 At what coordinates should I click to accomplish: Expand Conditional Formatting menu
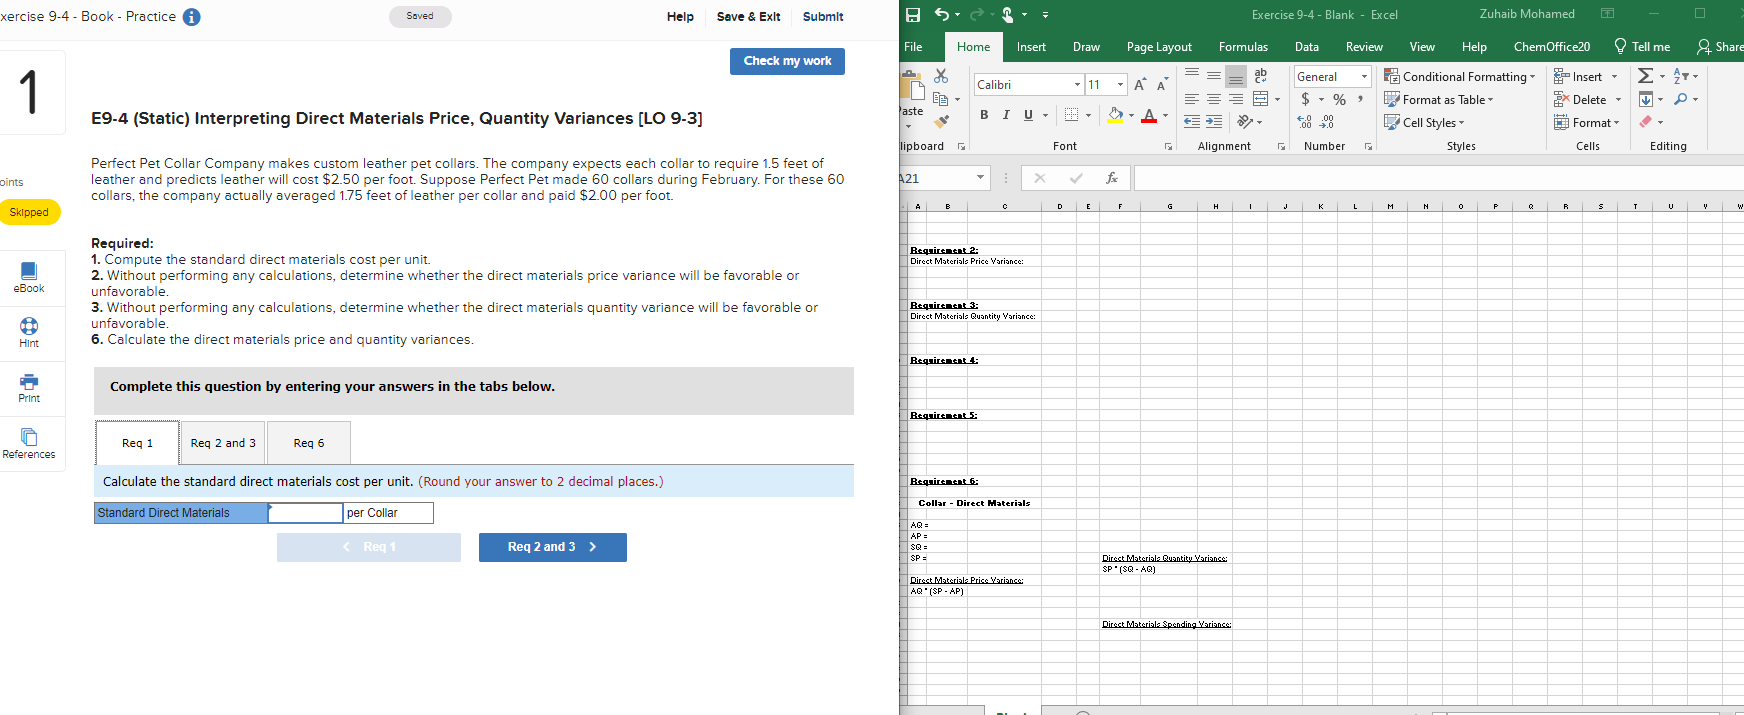[x=1460, y=77]
